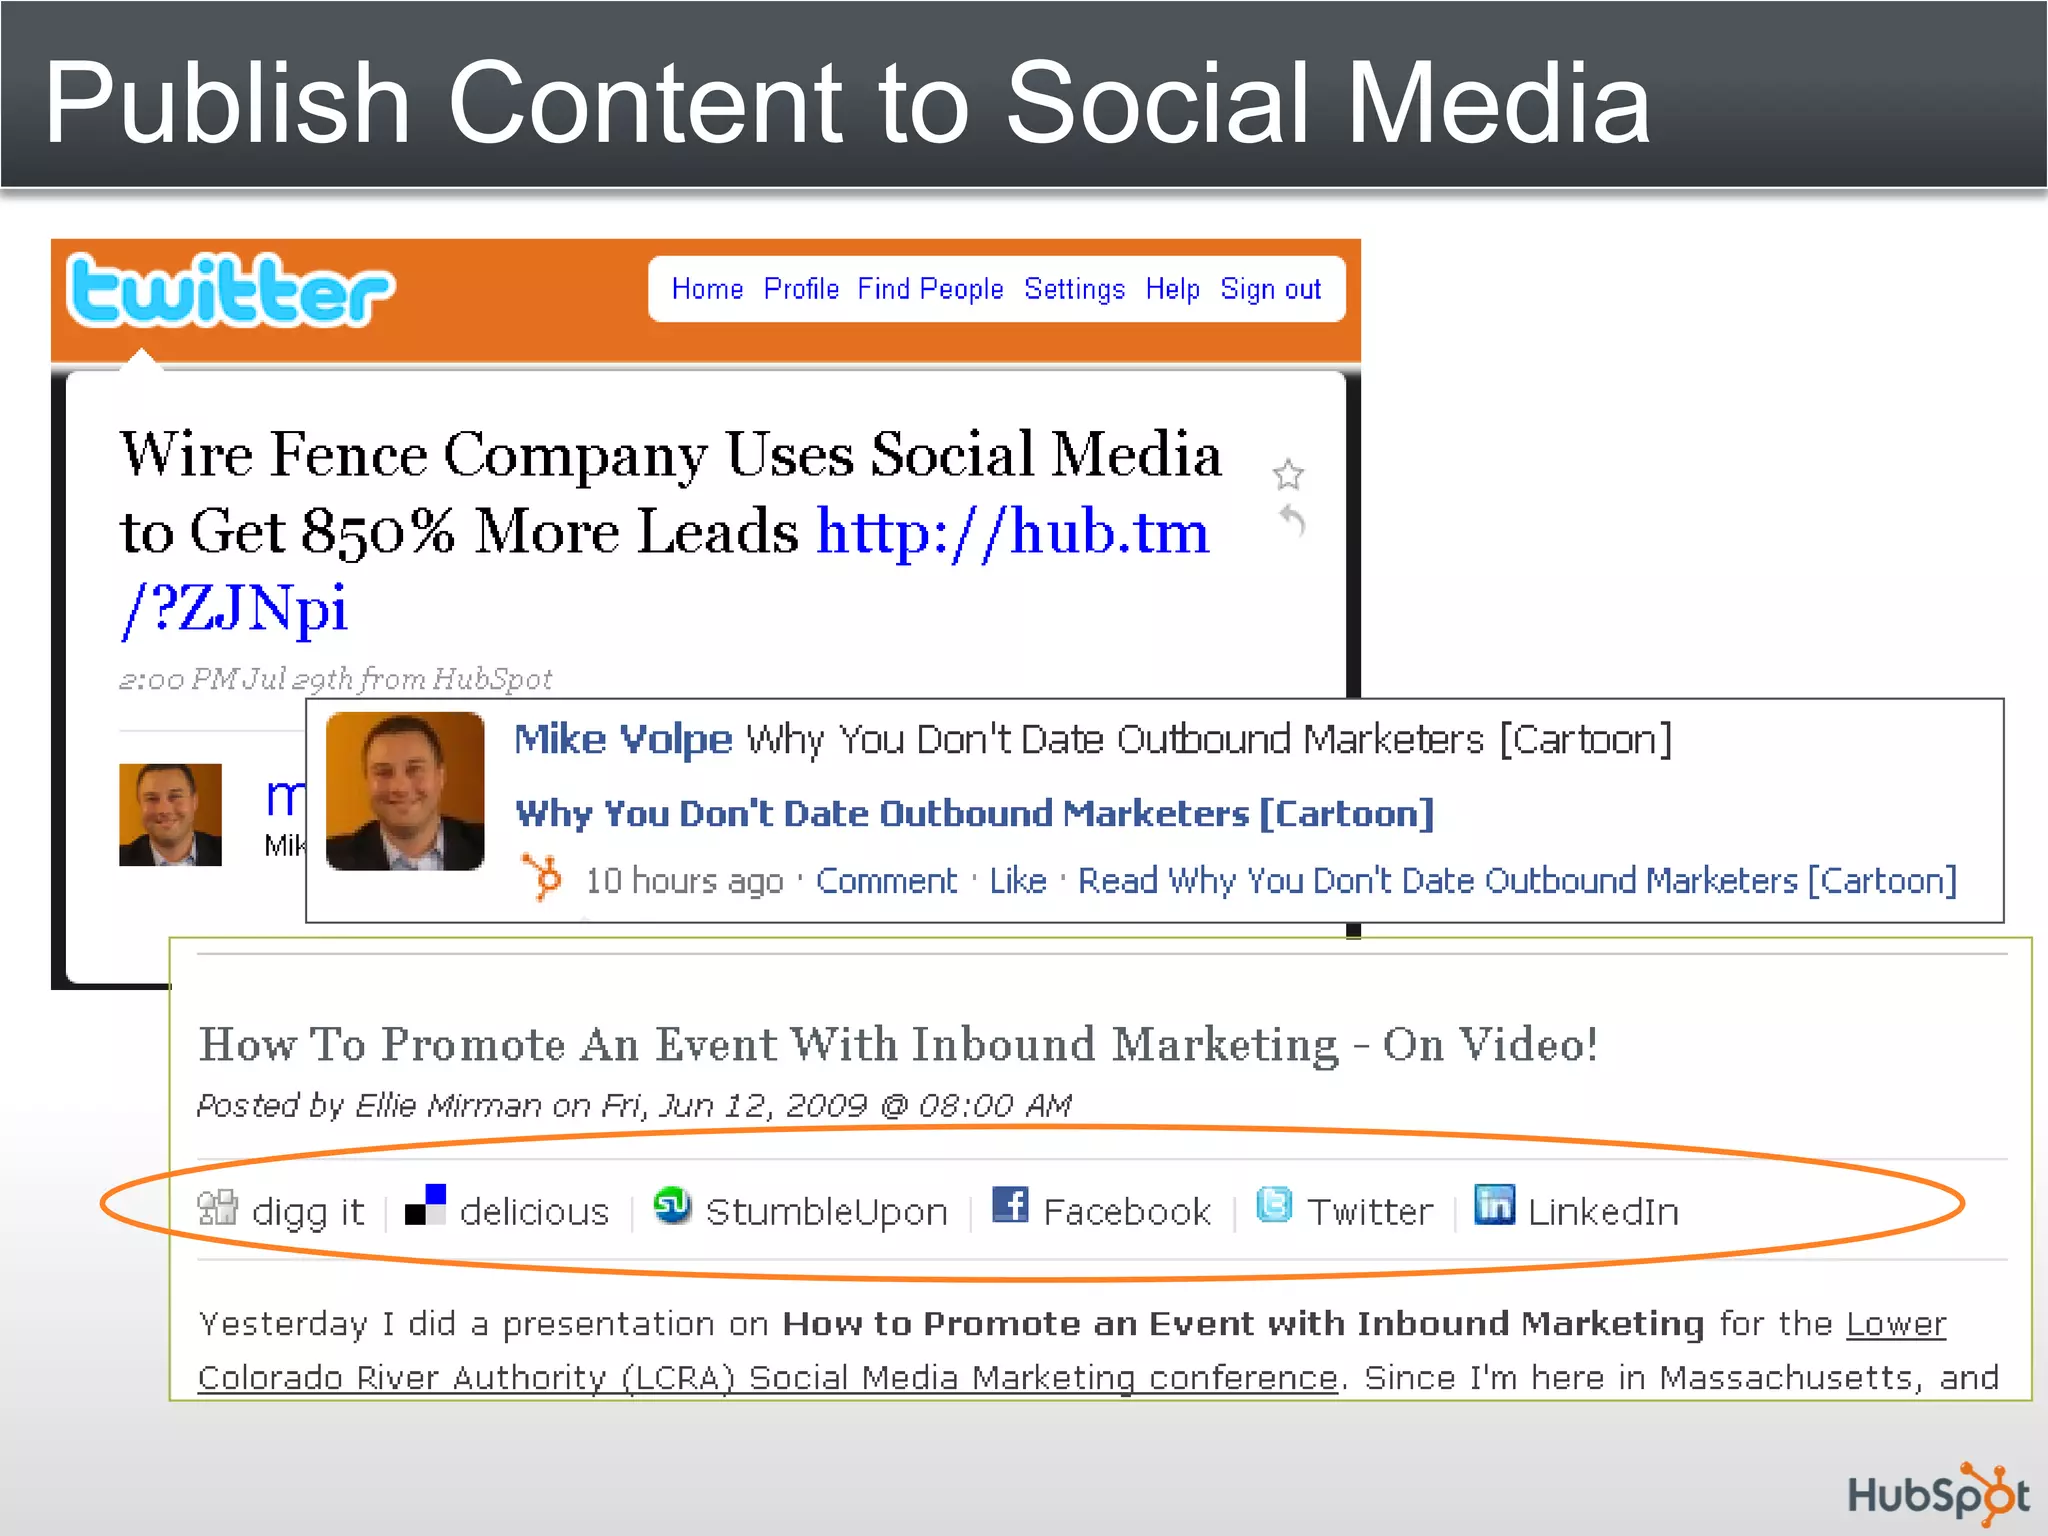Like Mike Volpe's post

pos(1018,880)
